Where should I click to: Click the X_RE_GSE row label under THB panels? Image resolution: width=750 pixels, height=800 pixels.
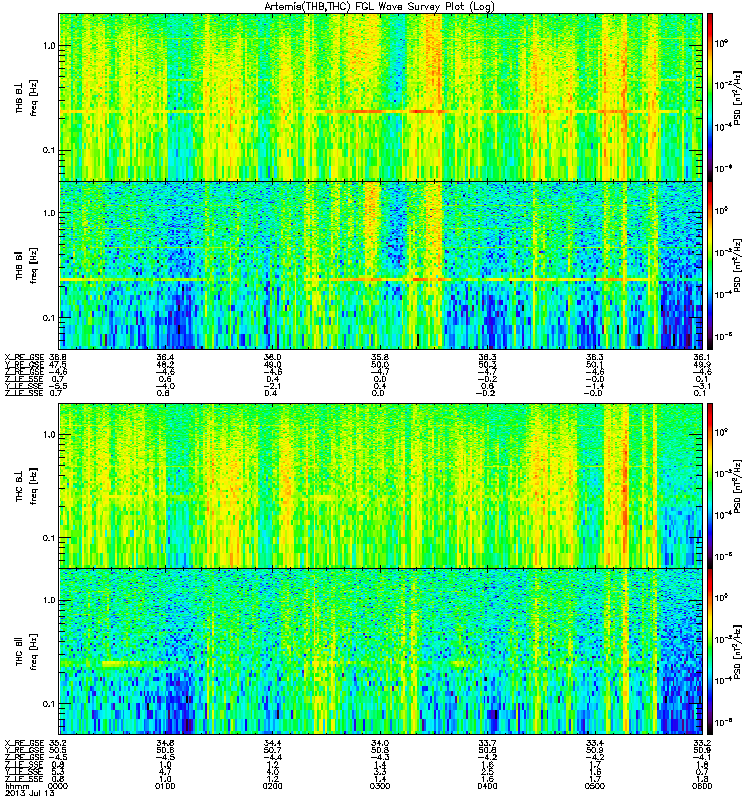pyautogui.click(x=24, y=357)
